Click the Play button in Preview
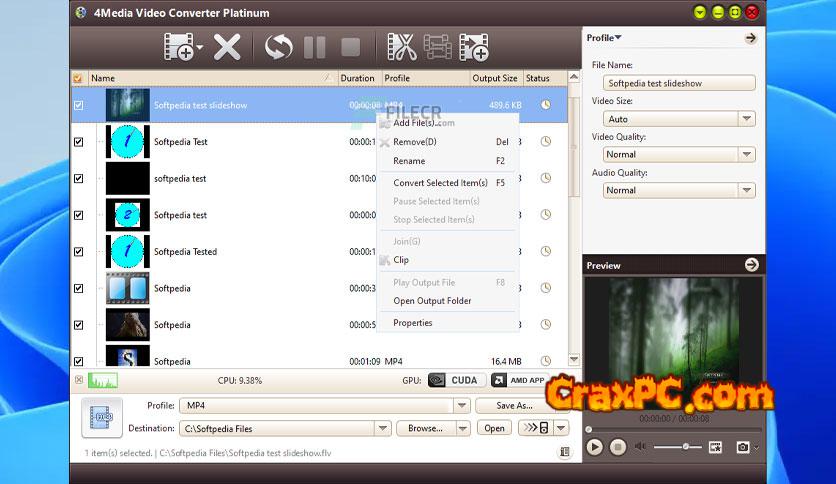The height and width of the screenshot is (484, 836). (594, 447)
